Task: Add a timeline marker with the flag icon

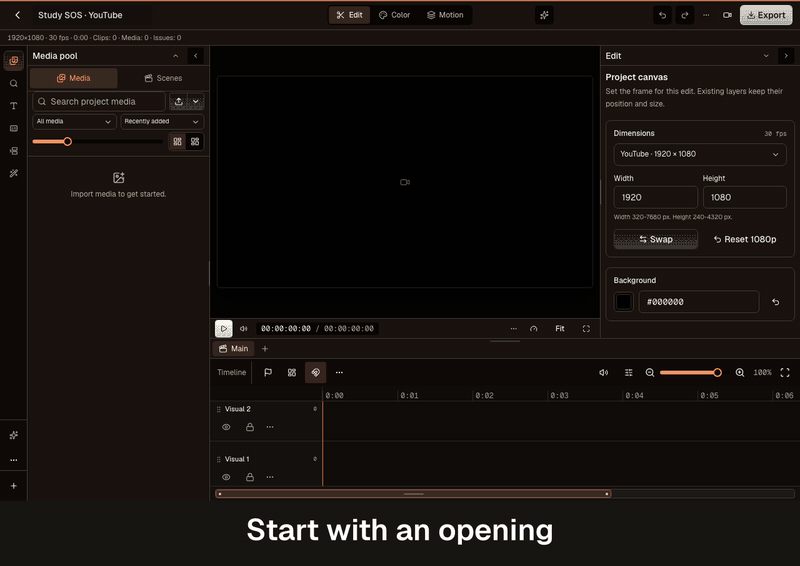Action: [268, 373]
